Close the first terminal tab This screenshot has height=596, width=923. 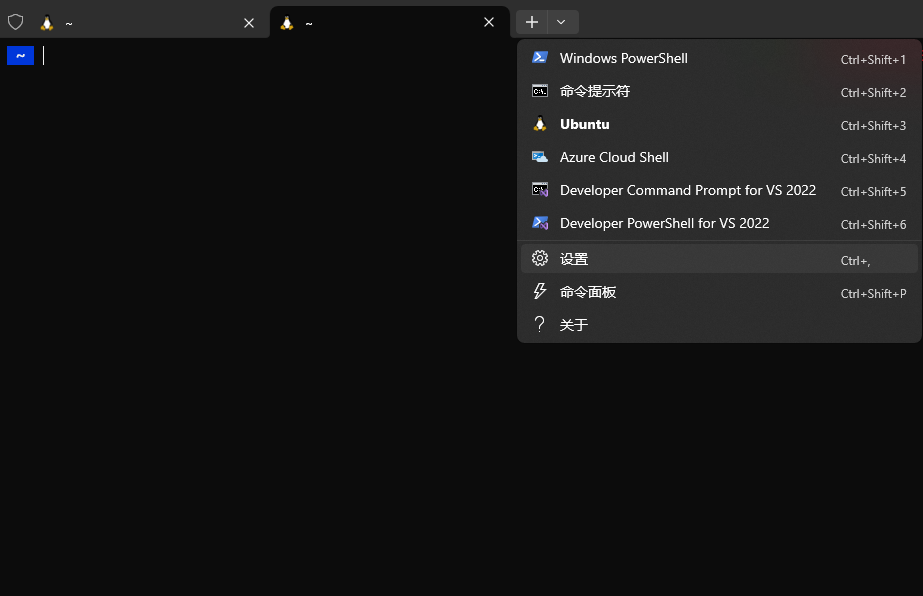tap(249, 22)
